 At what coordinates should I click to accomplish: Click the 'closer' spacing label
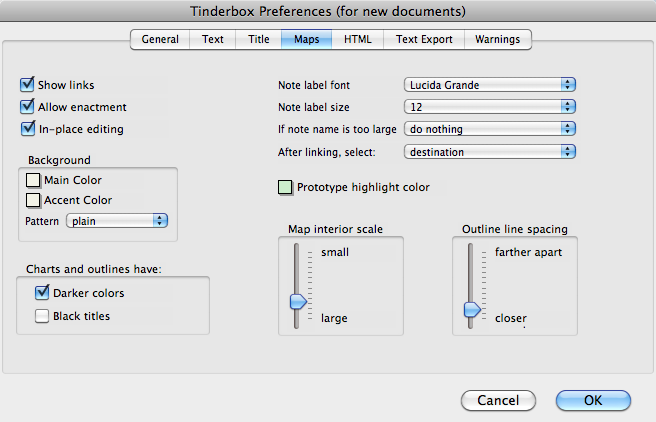511,318
